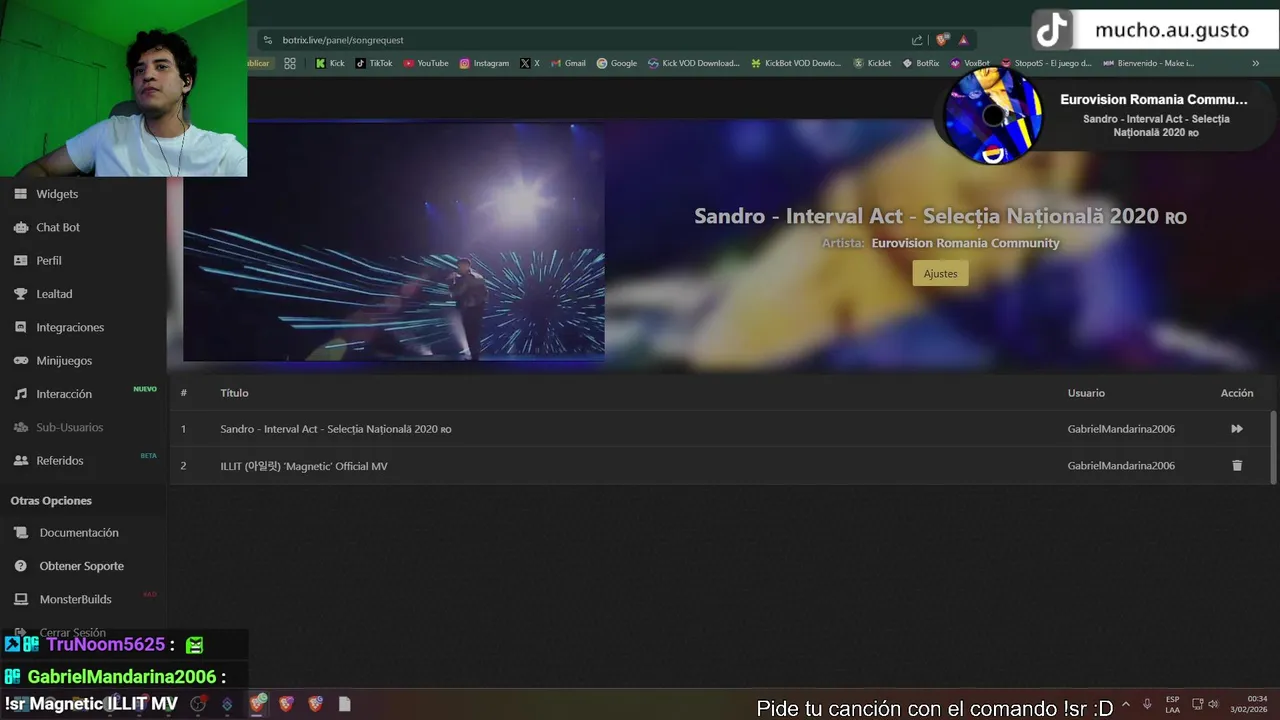Open the Widgets sidebar section
This screenshot has height=720, width=1280.
click(57, 194)
